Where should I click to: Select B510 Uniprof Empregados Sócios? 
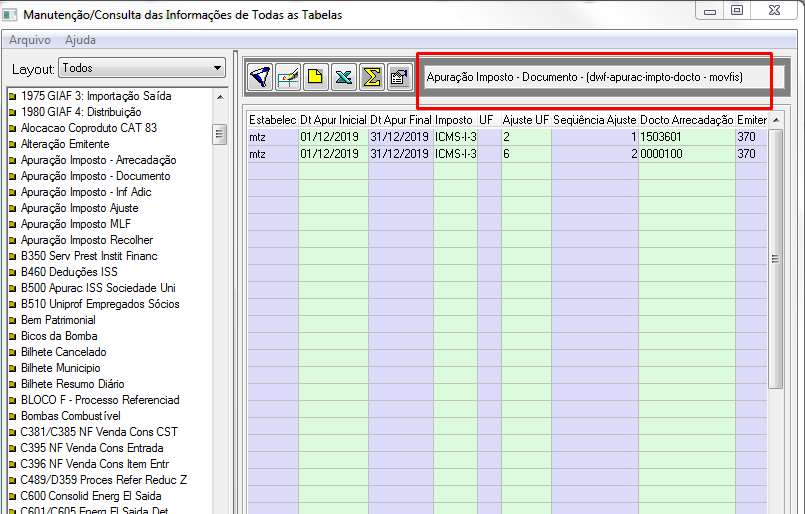(x=100, y=304)
